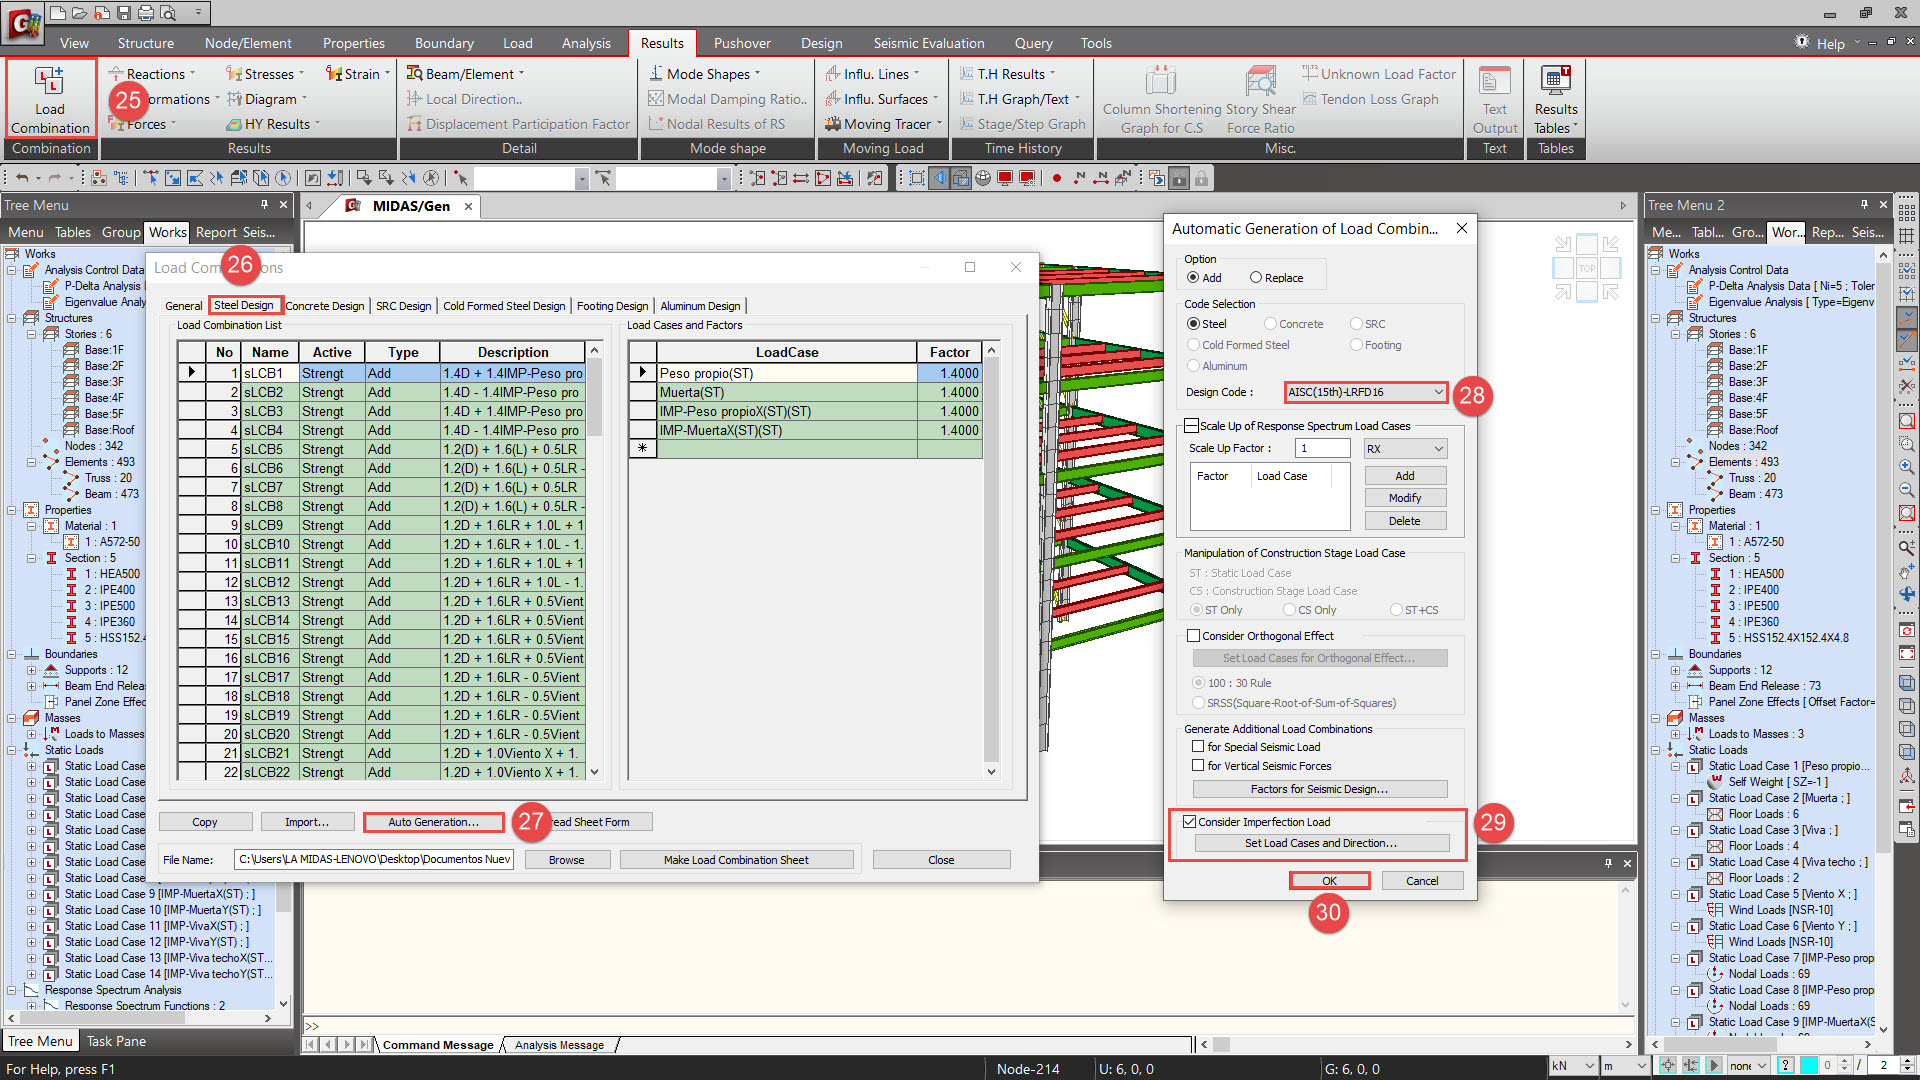Collapse the Stories node in Tree Menu 2
The image size is (1920, 1080).
[1675, 334]
